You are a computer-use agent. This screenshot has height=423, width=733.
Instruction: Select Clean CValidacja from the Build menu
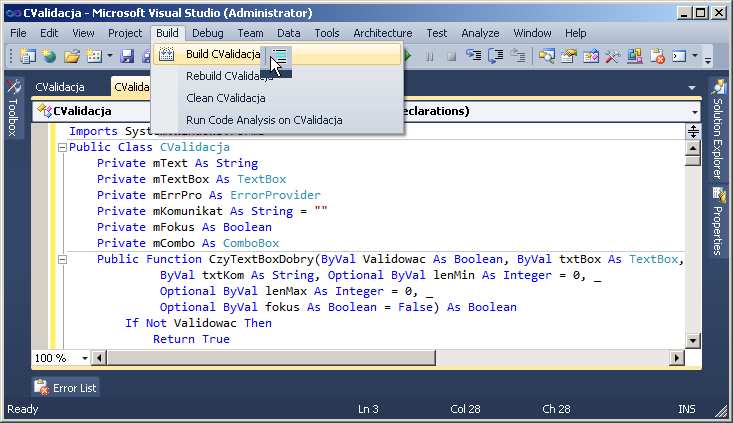pyautogui.click(x=278, y=98)
